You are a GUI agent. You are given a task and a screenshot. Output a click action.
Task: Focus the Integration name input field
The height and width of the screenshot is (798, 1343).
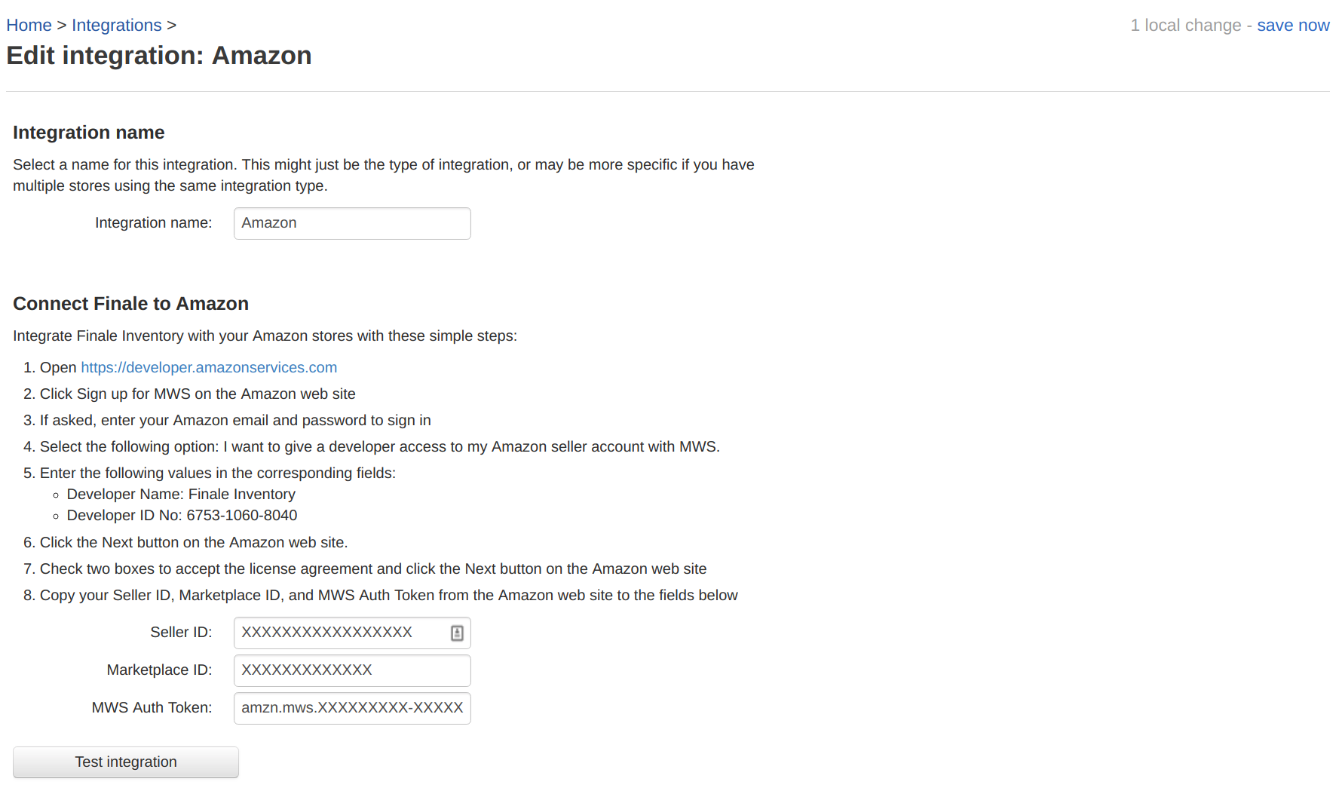click(x=352, y=223)
